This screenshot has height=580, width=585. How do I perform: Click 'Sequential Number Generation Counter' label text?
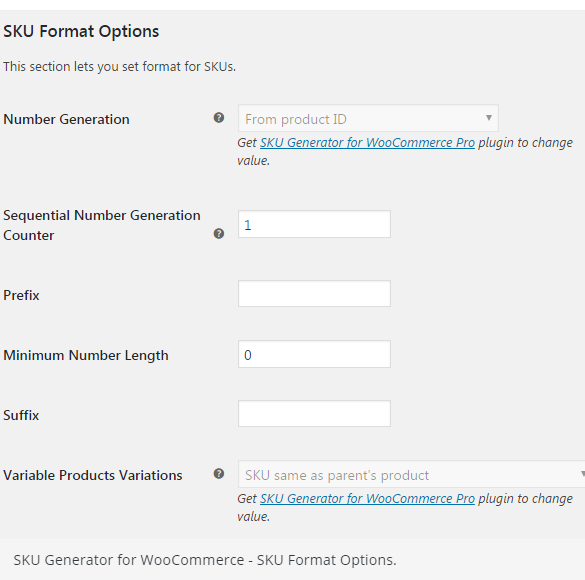coord(102,225)
